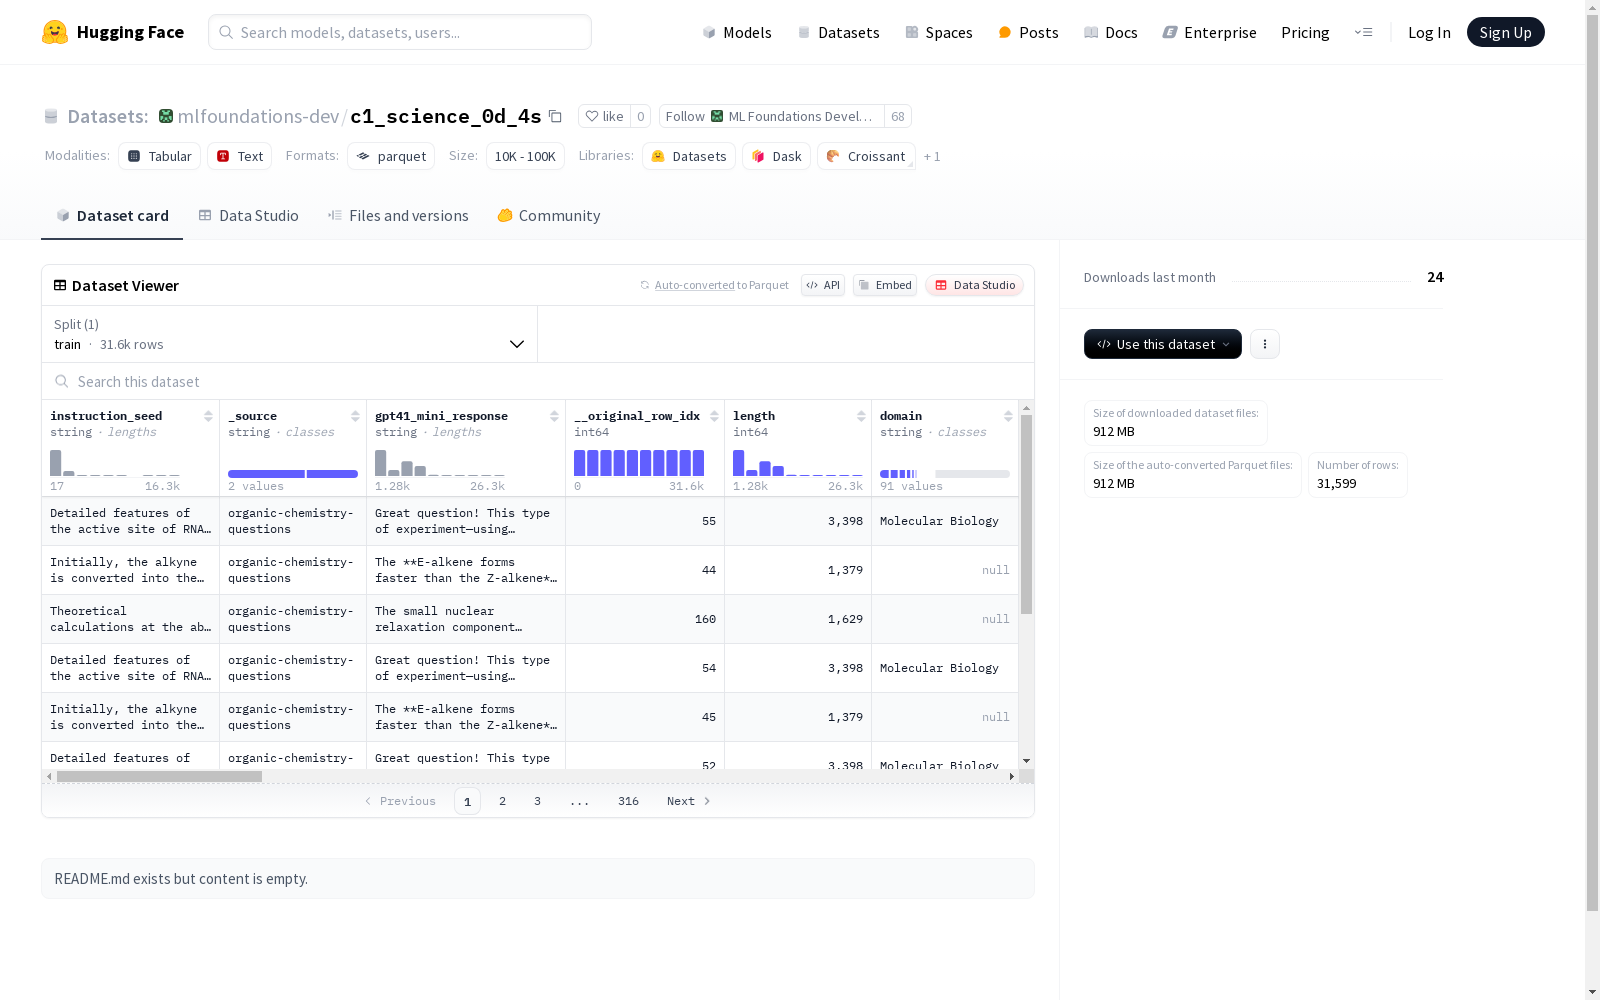This screenshot has height=1000, width=1600.
Task: Click the Log In link
Action: [x=1429, y=32]
